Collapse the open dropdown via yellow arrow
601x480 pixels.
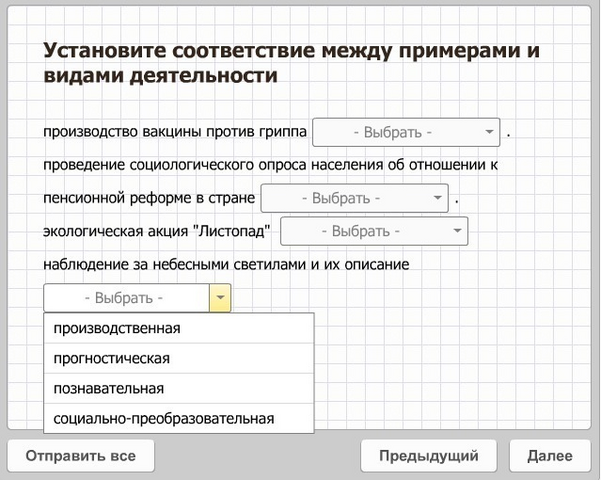(220, 298)
